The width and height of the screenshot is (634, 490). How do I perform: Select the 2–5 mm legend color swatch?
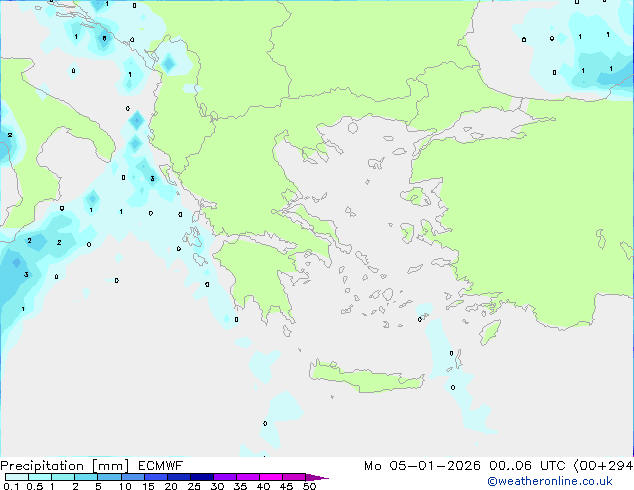86,477
